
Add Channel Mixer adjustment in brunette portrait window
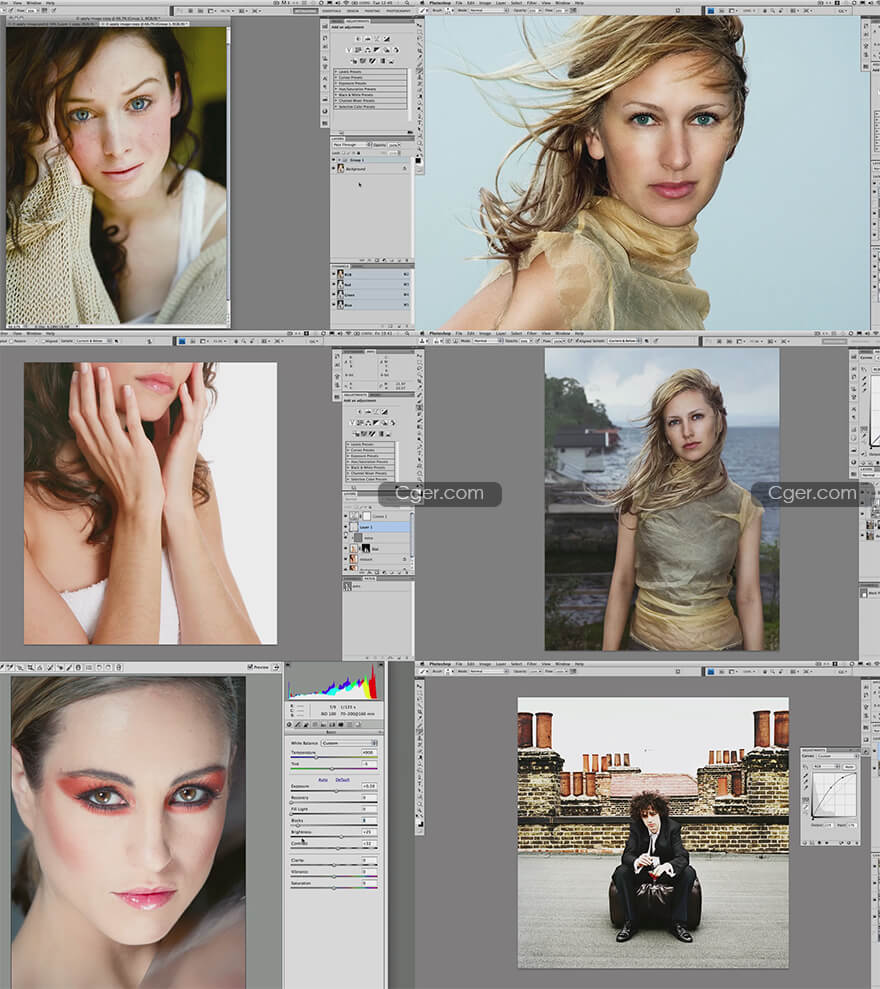click(396, 49)
